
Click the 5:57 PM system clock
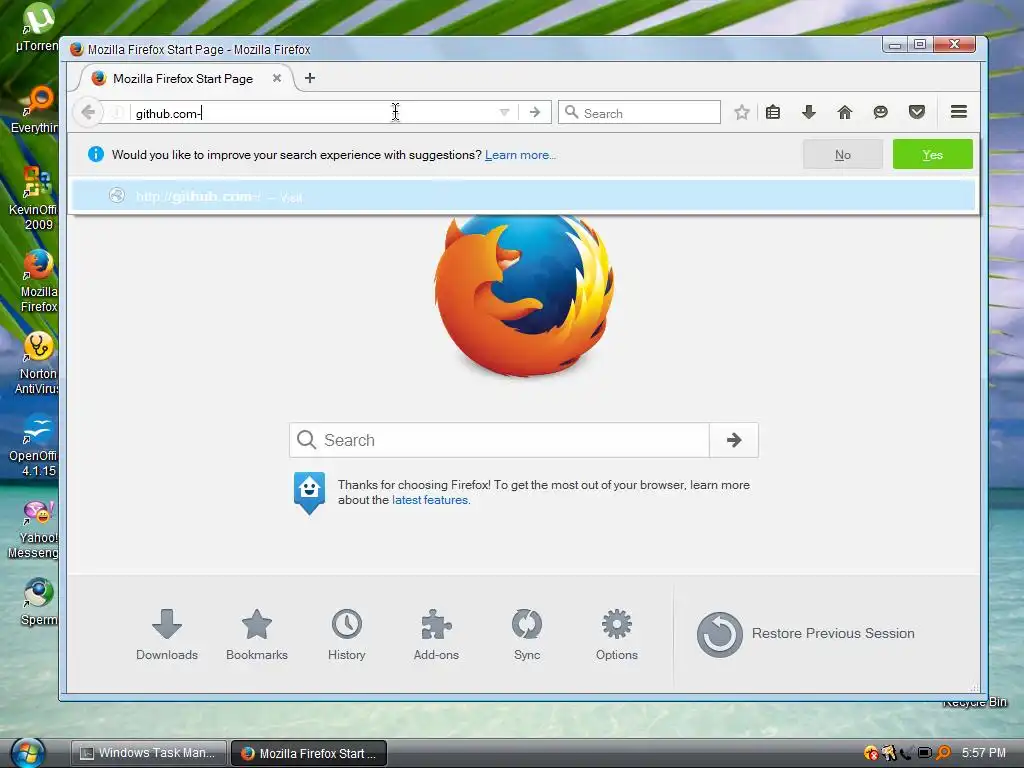[x=984, y=752]
